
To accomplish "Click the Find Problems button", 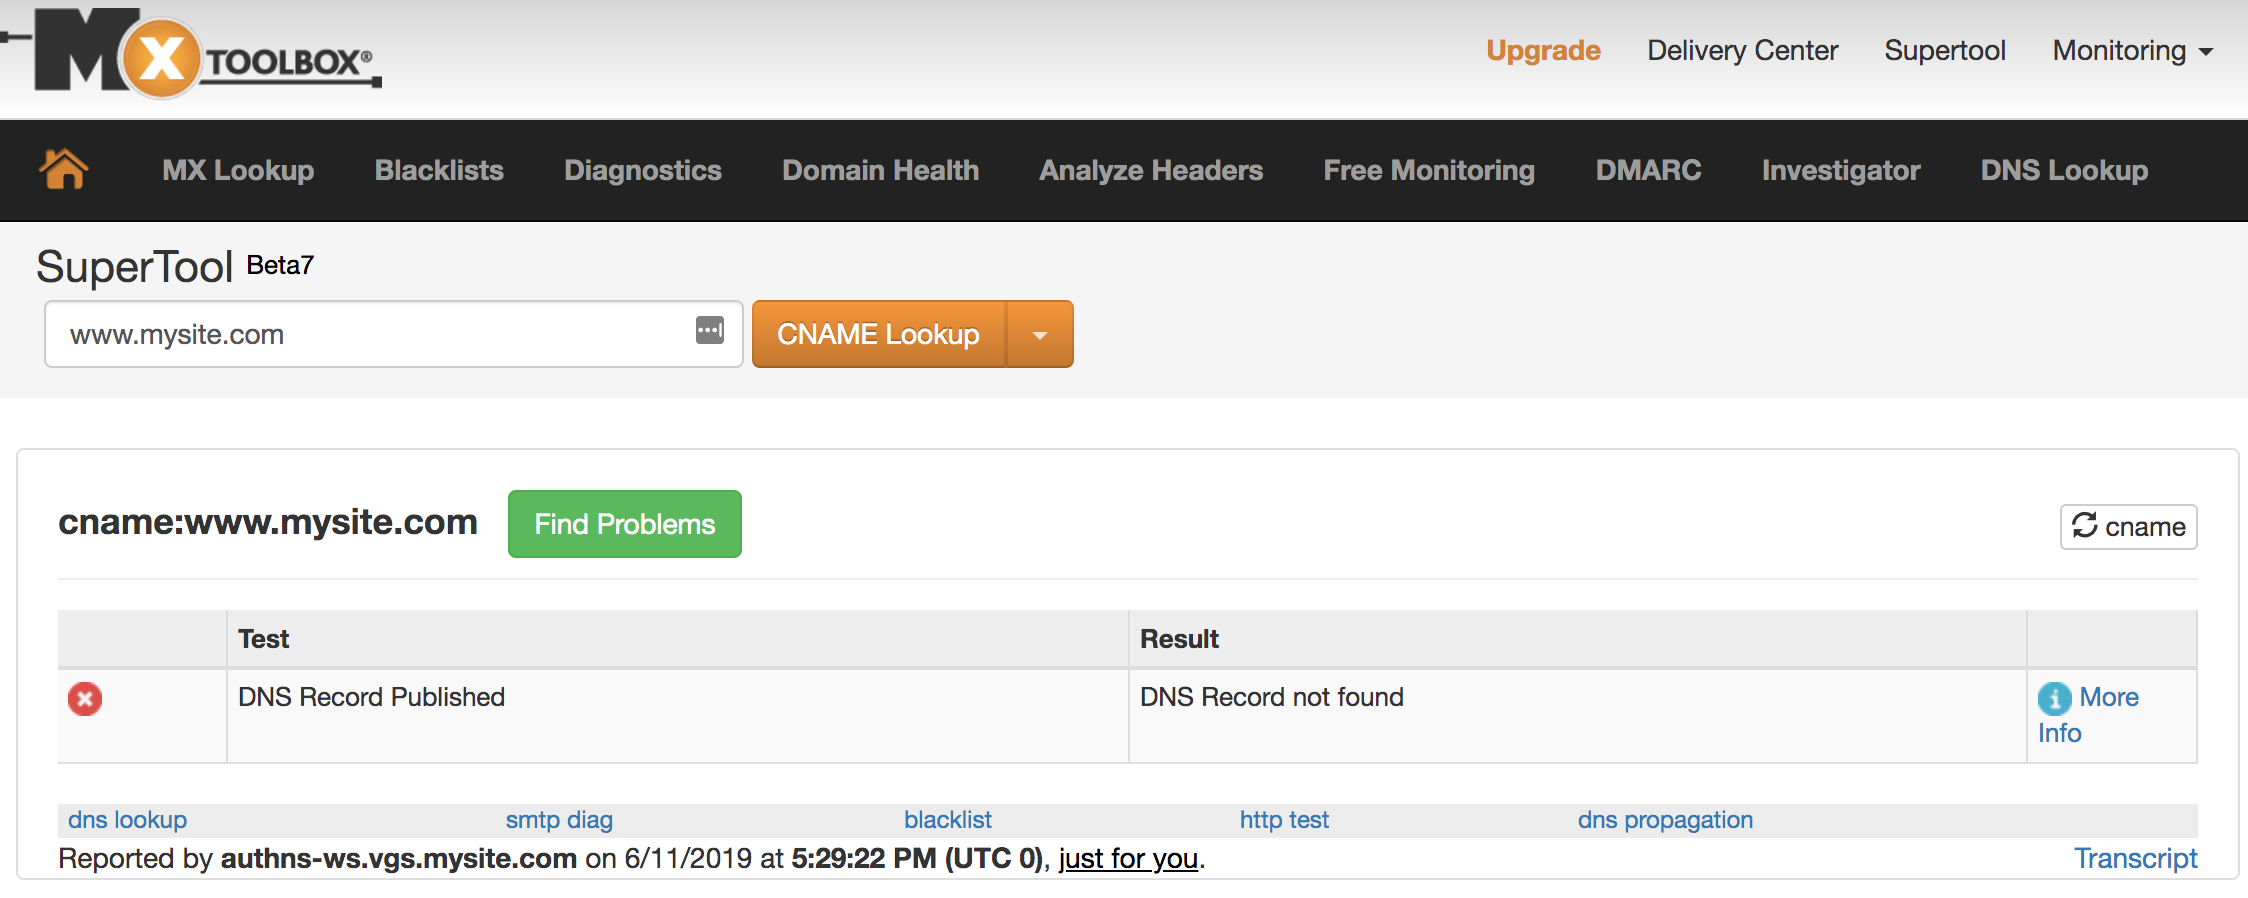I will coord(625,524).
